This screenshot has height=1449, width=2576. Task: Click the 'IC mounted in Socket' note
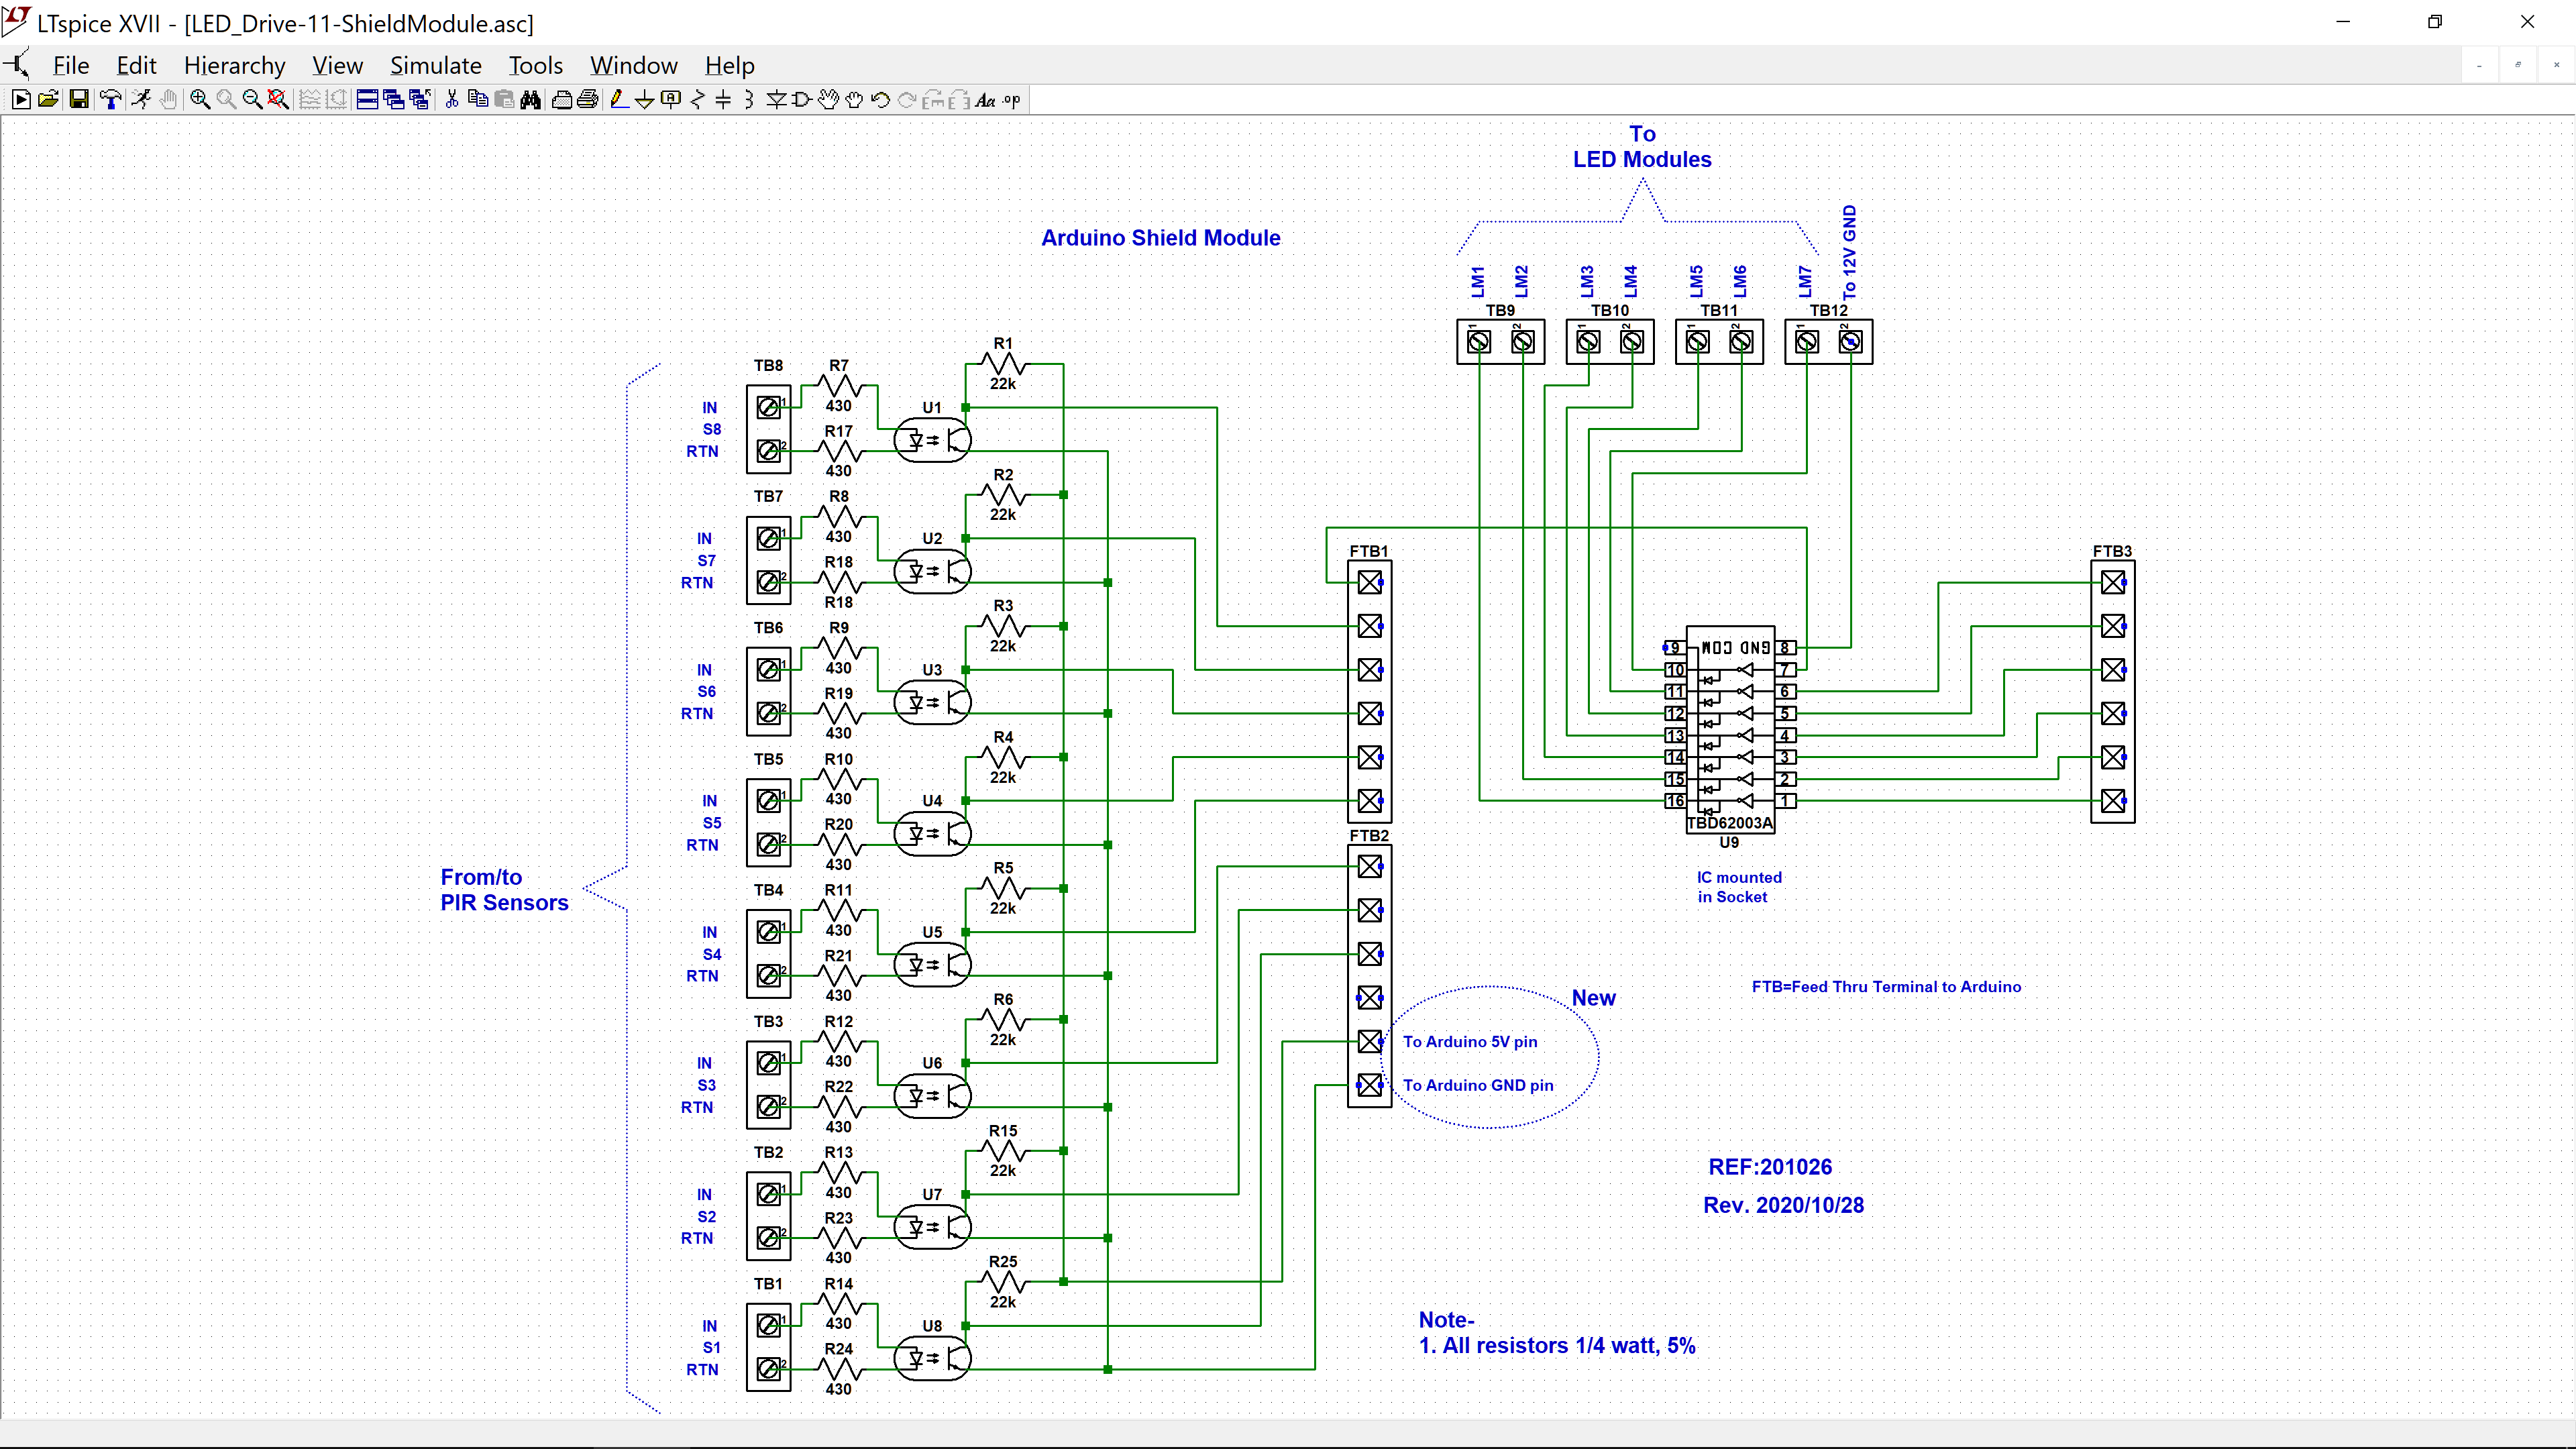1739,886
